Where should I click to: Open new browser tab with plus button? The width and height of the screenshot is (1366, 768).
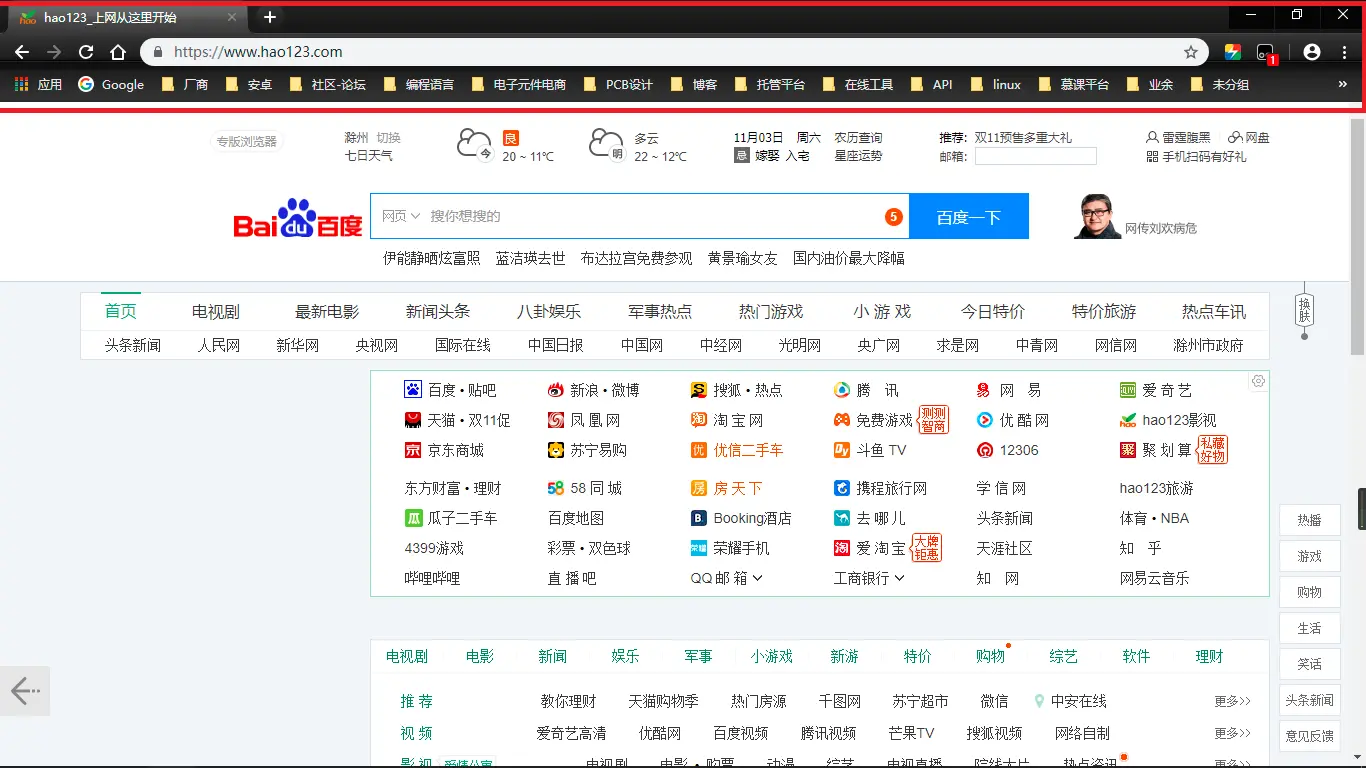pyautogui.click(x=270, y=17)
